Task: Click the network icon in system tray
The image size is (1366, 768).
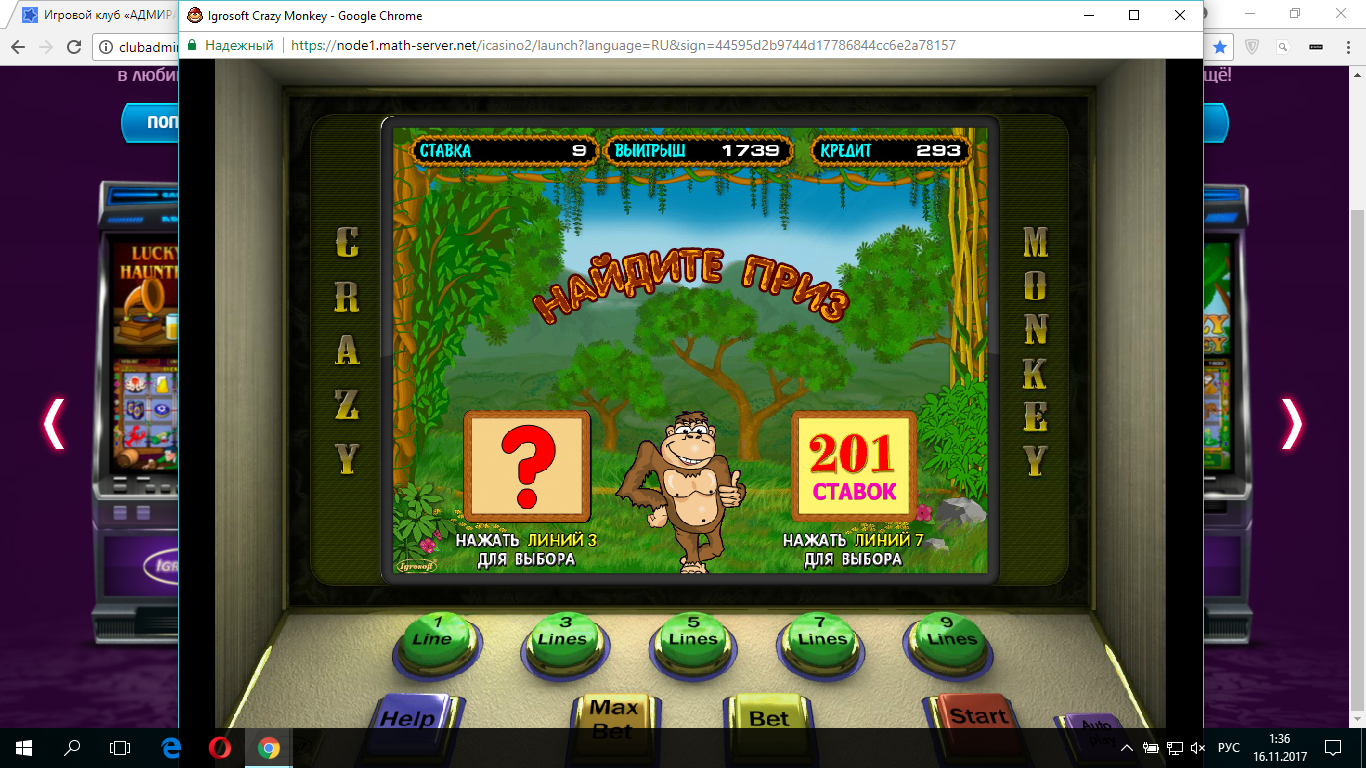Action: click(1176, 748)
